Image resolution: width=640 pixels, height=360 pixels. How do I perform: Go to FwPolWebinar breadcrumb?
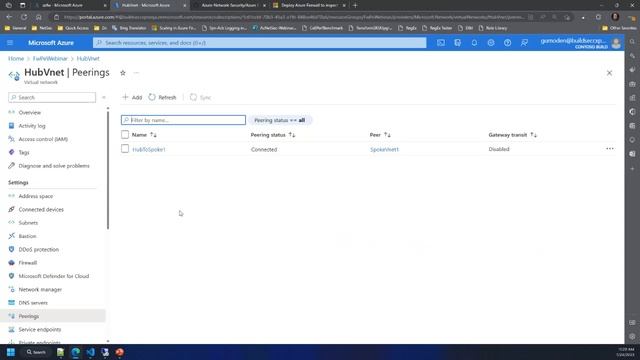point(50,58)
